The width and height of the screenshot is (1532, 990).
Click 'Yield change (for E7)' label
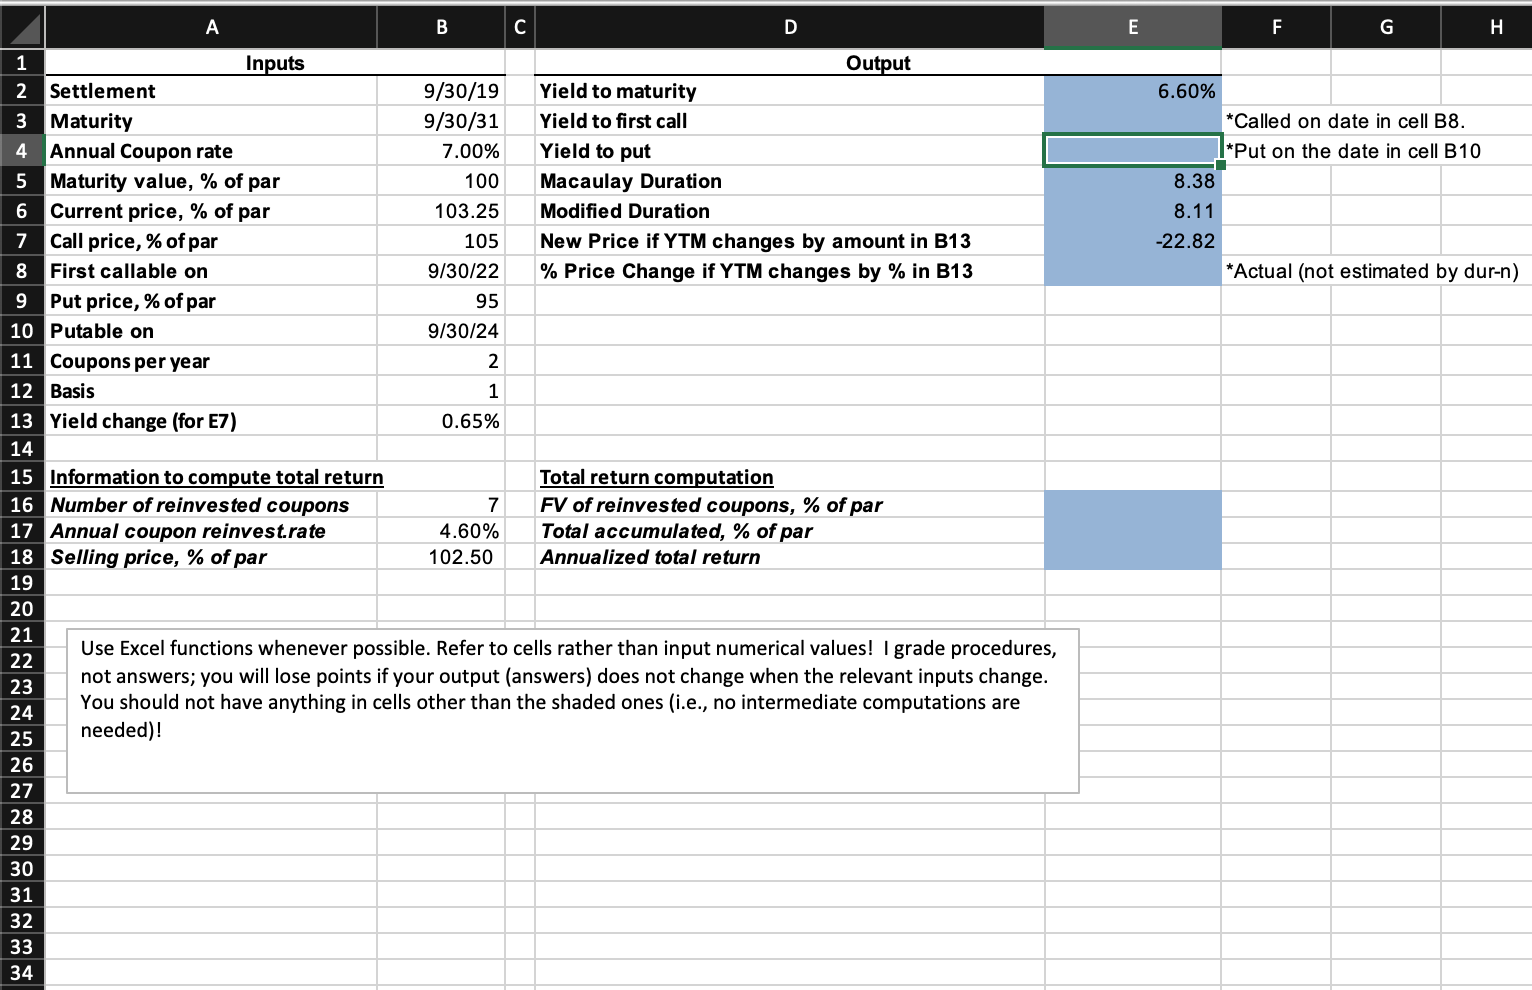click(143, 421)
